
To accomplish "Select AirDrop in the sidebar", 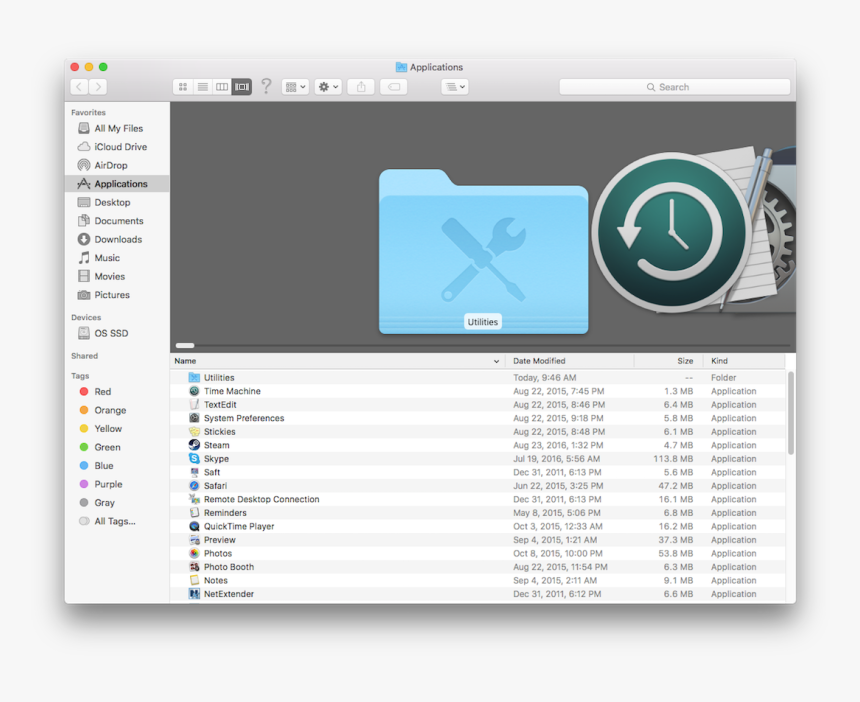I will pos(113,165).
